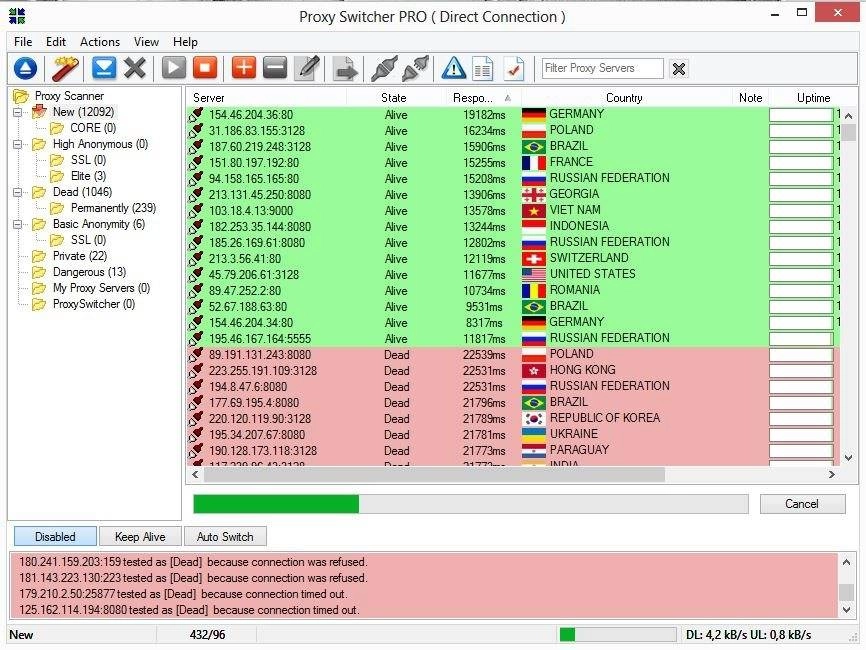This screenshot has width=866, height=650.
Task: Click the Note column header
Action: [x=750, y=98]
